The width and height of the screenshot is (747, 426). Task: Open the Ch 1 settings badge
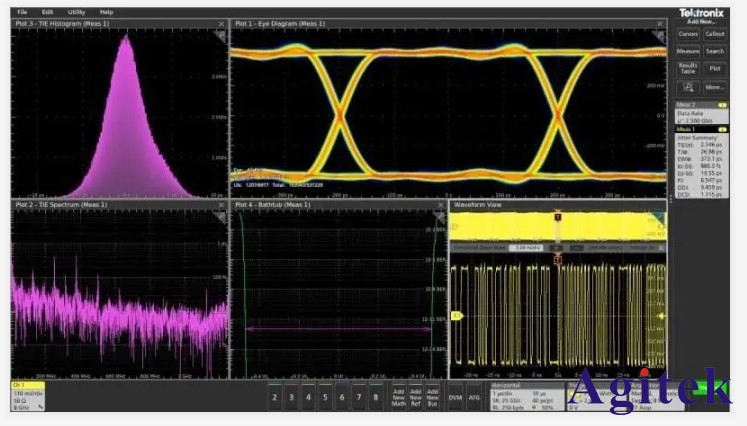(28, 395)
